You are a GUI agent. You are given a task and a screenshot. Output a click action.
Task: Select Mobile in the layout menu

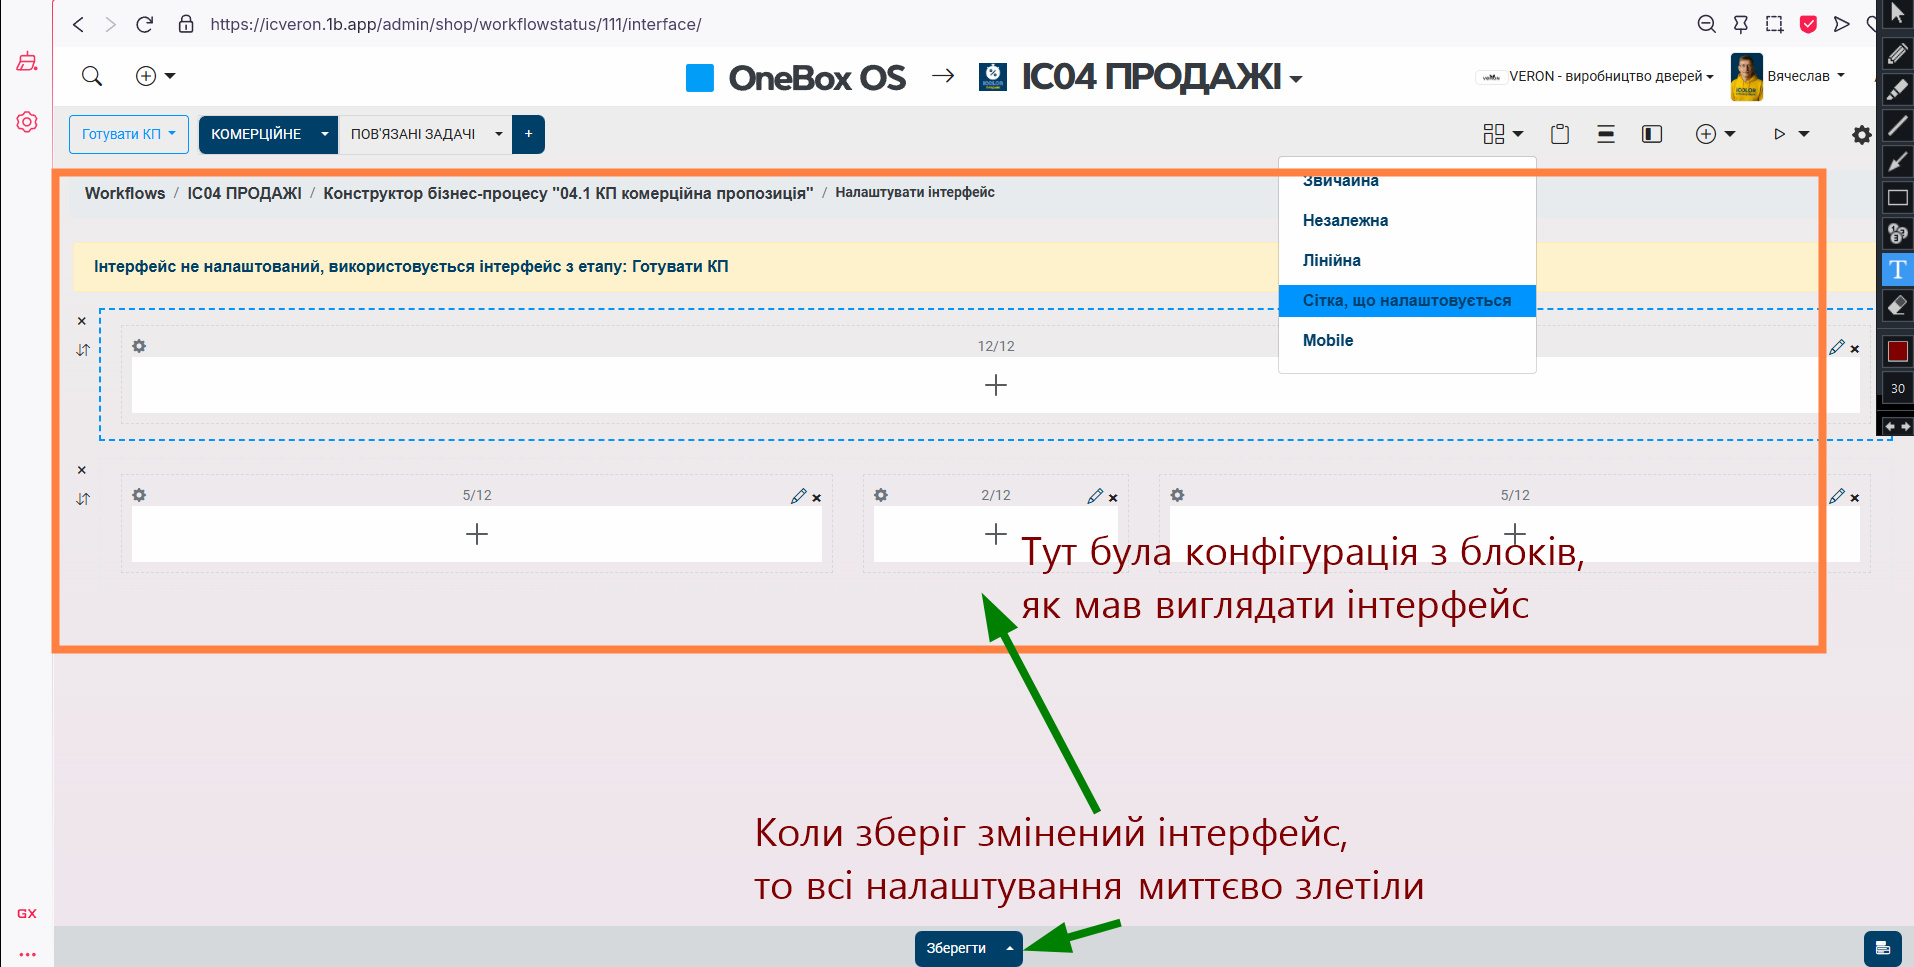[x=1327, y=340]
